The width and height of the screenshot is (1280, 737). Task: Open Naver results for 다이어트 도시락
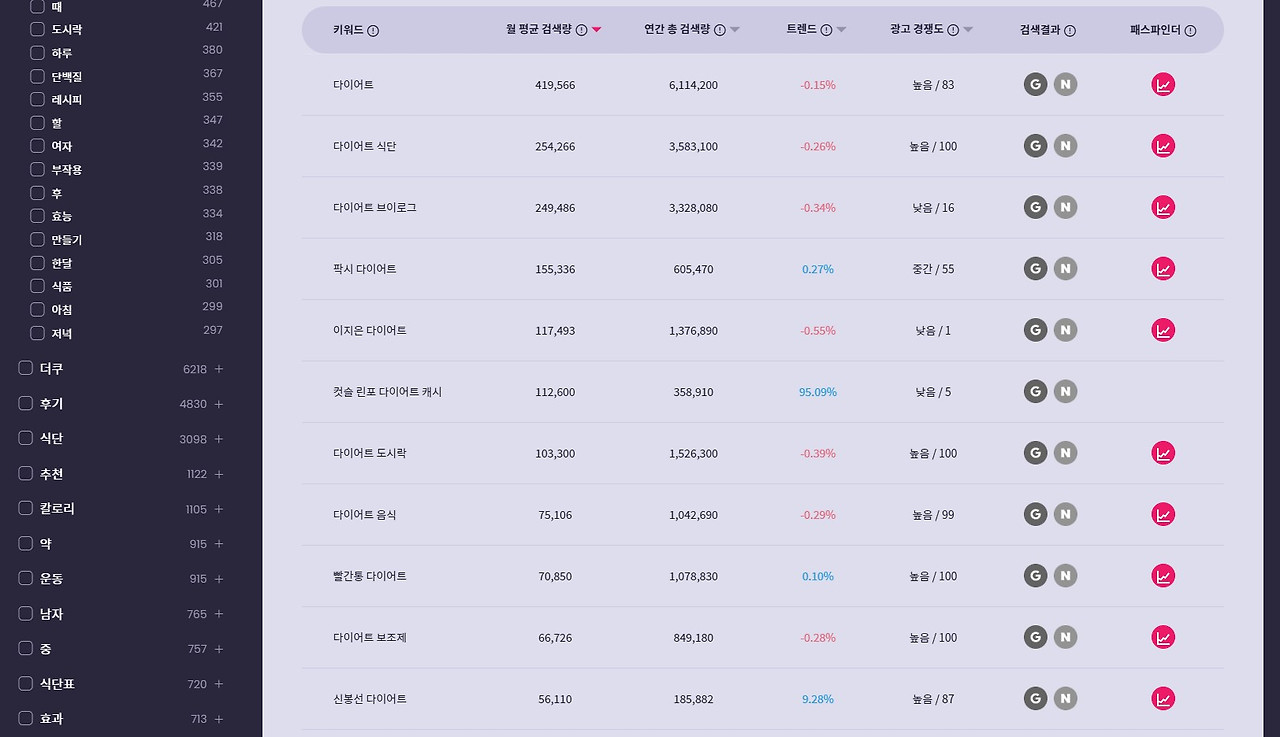coord(1066,453)
